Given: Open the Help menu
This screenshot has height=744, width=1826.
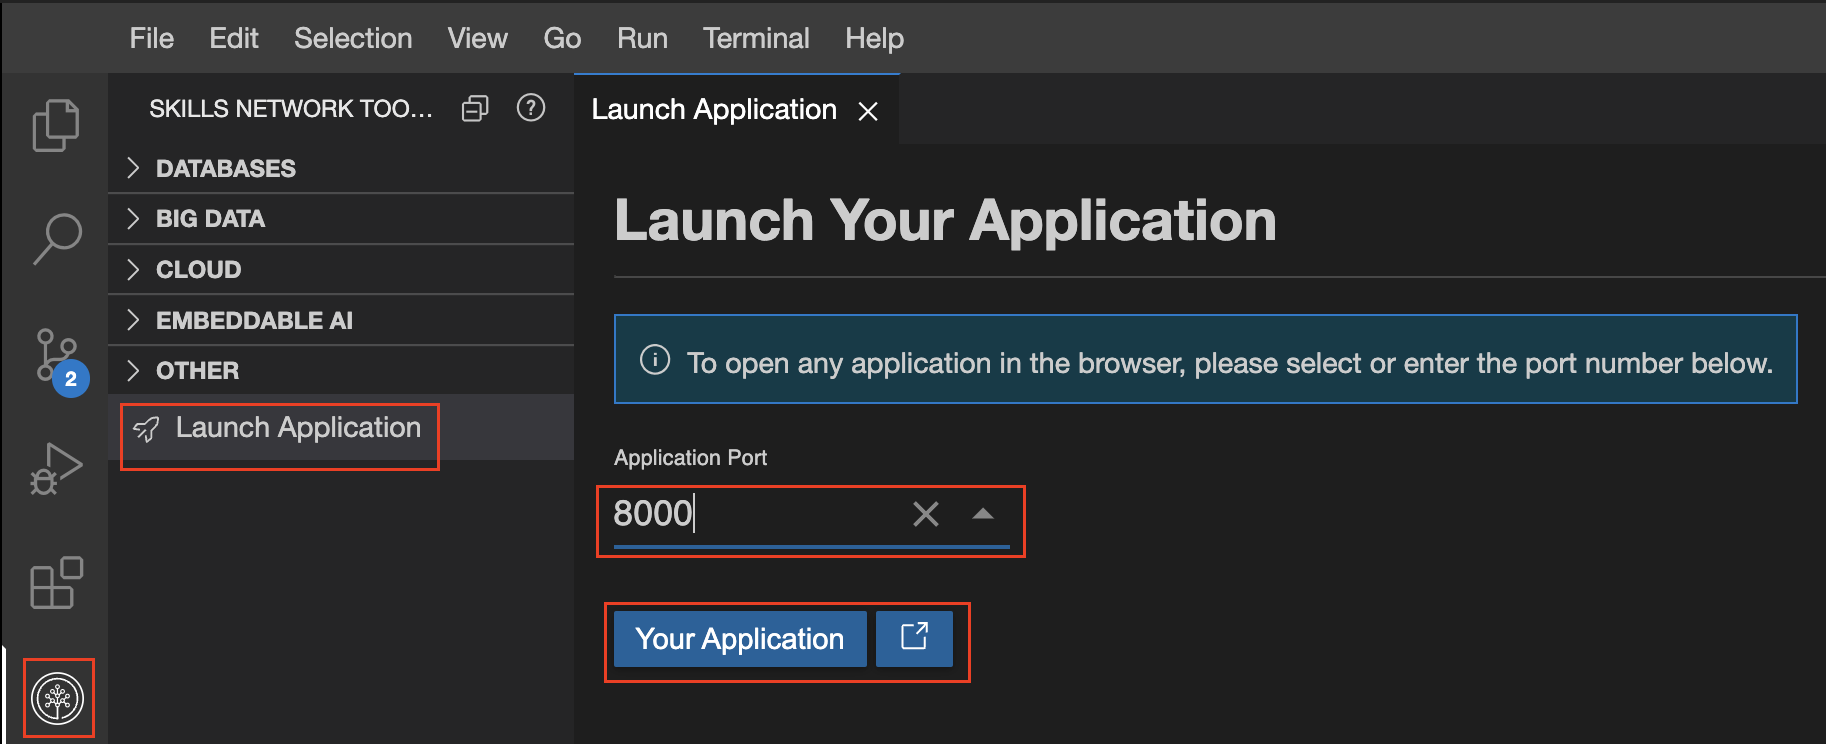Looking at the screenshot, I should [x=874, y=38].
